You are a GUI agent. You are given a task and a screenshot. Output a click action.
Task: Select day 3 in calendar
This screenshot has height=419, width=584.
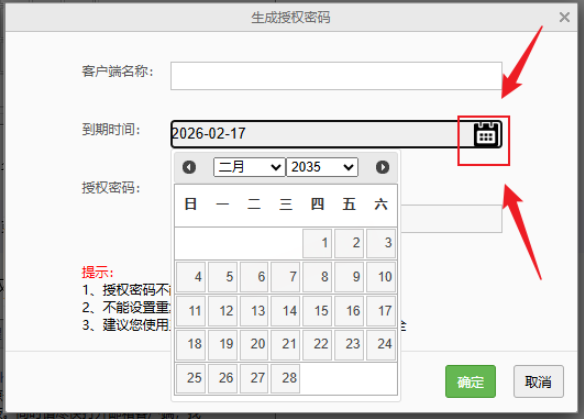(381, 243)
